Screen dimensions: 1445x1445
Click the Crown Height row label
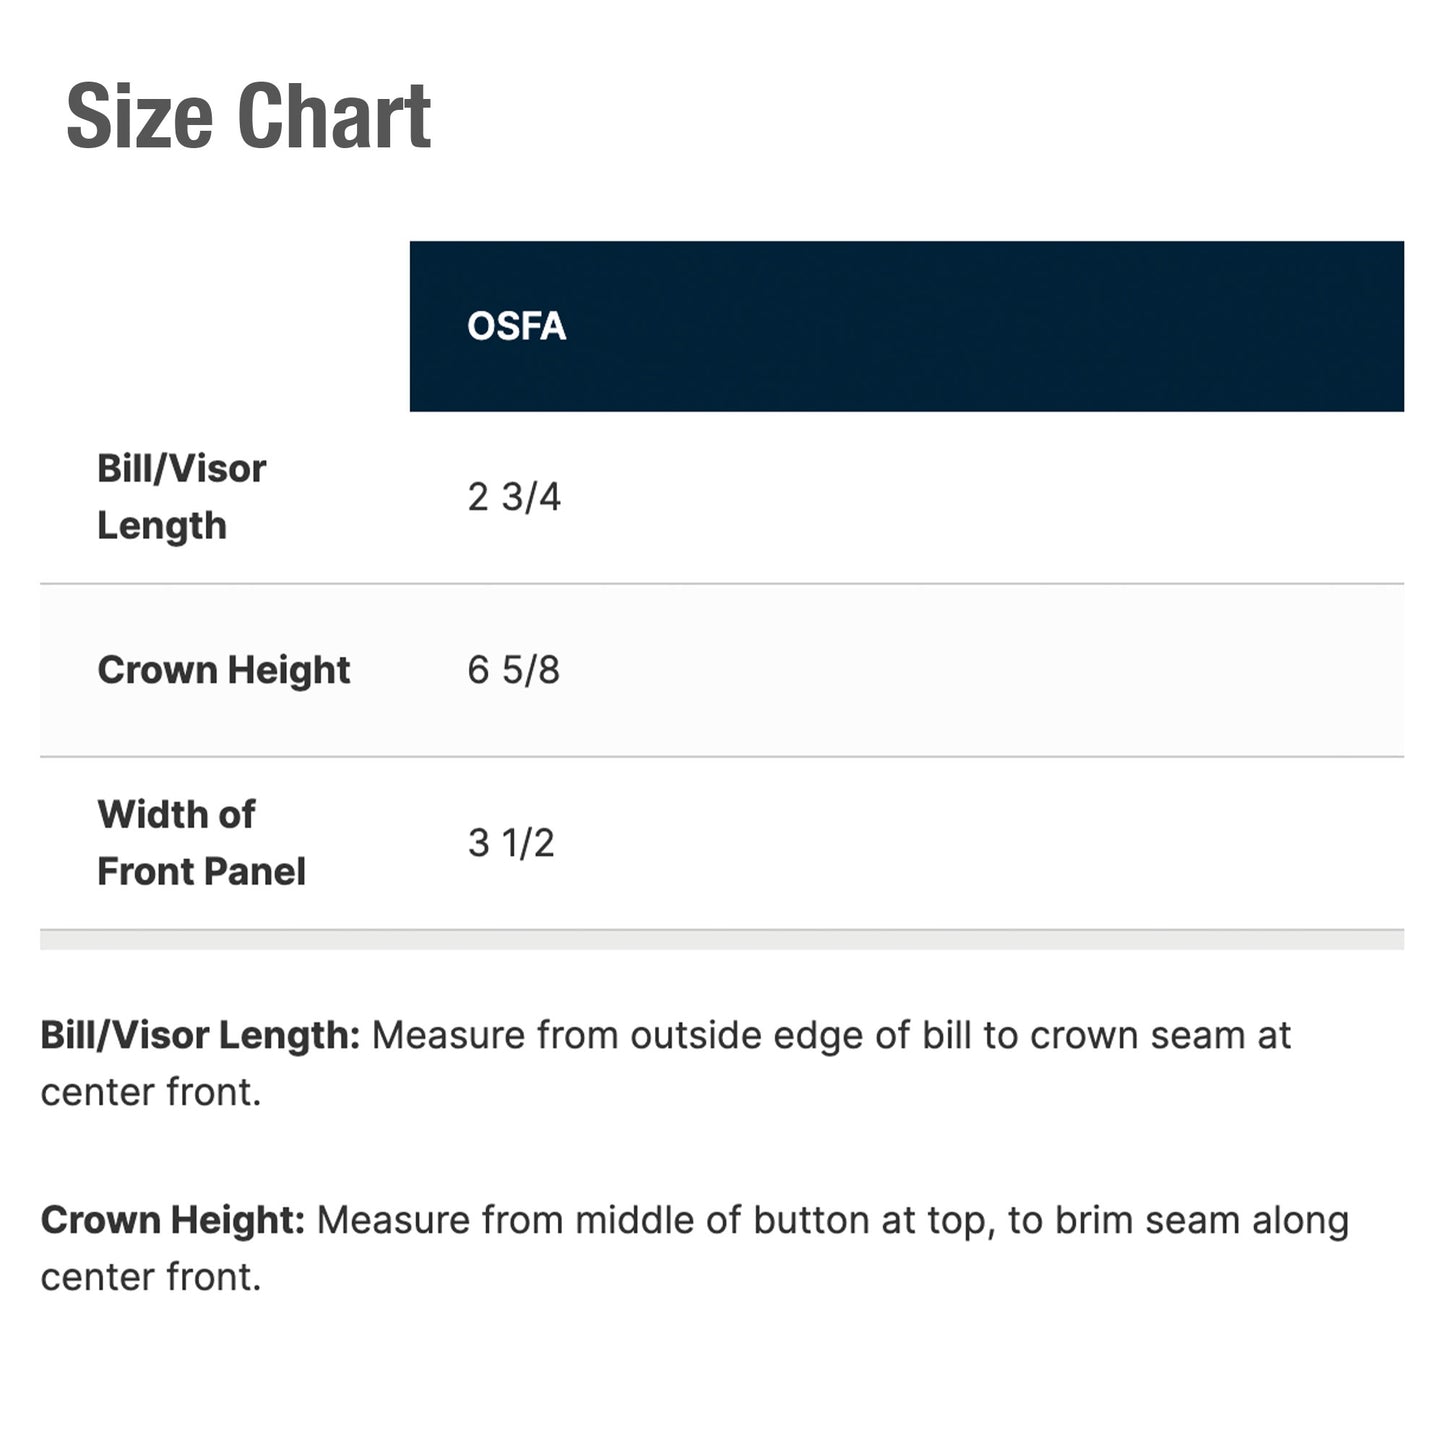coord(224,670)
